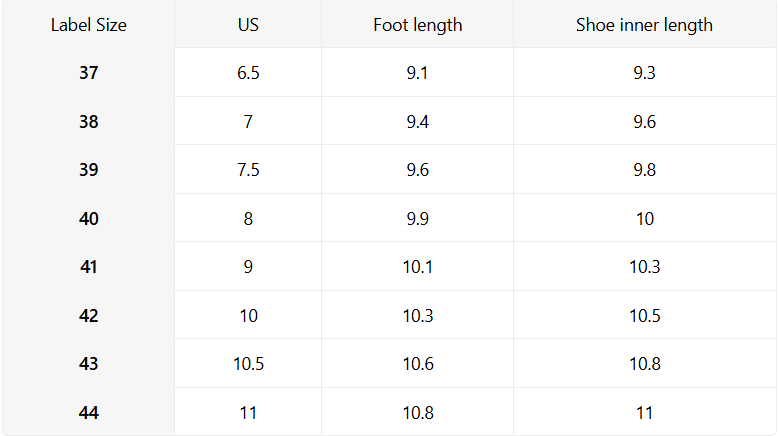Select US size 7.5 cell

[248, 170]
